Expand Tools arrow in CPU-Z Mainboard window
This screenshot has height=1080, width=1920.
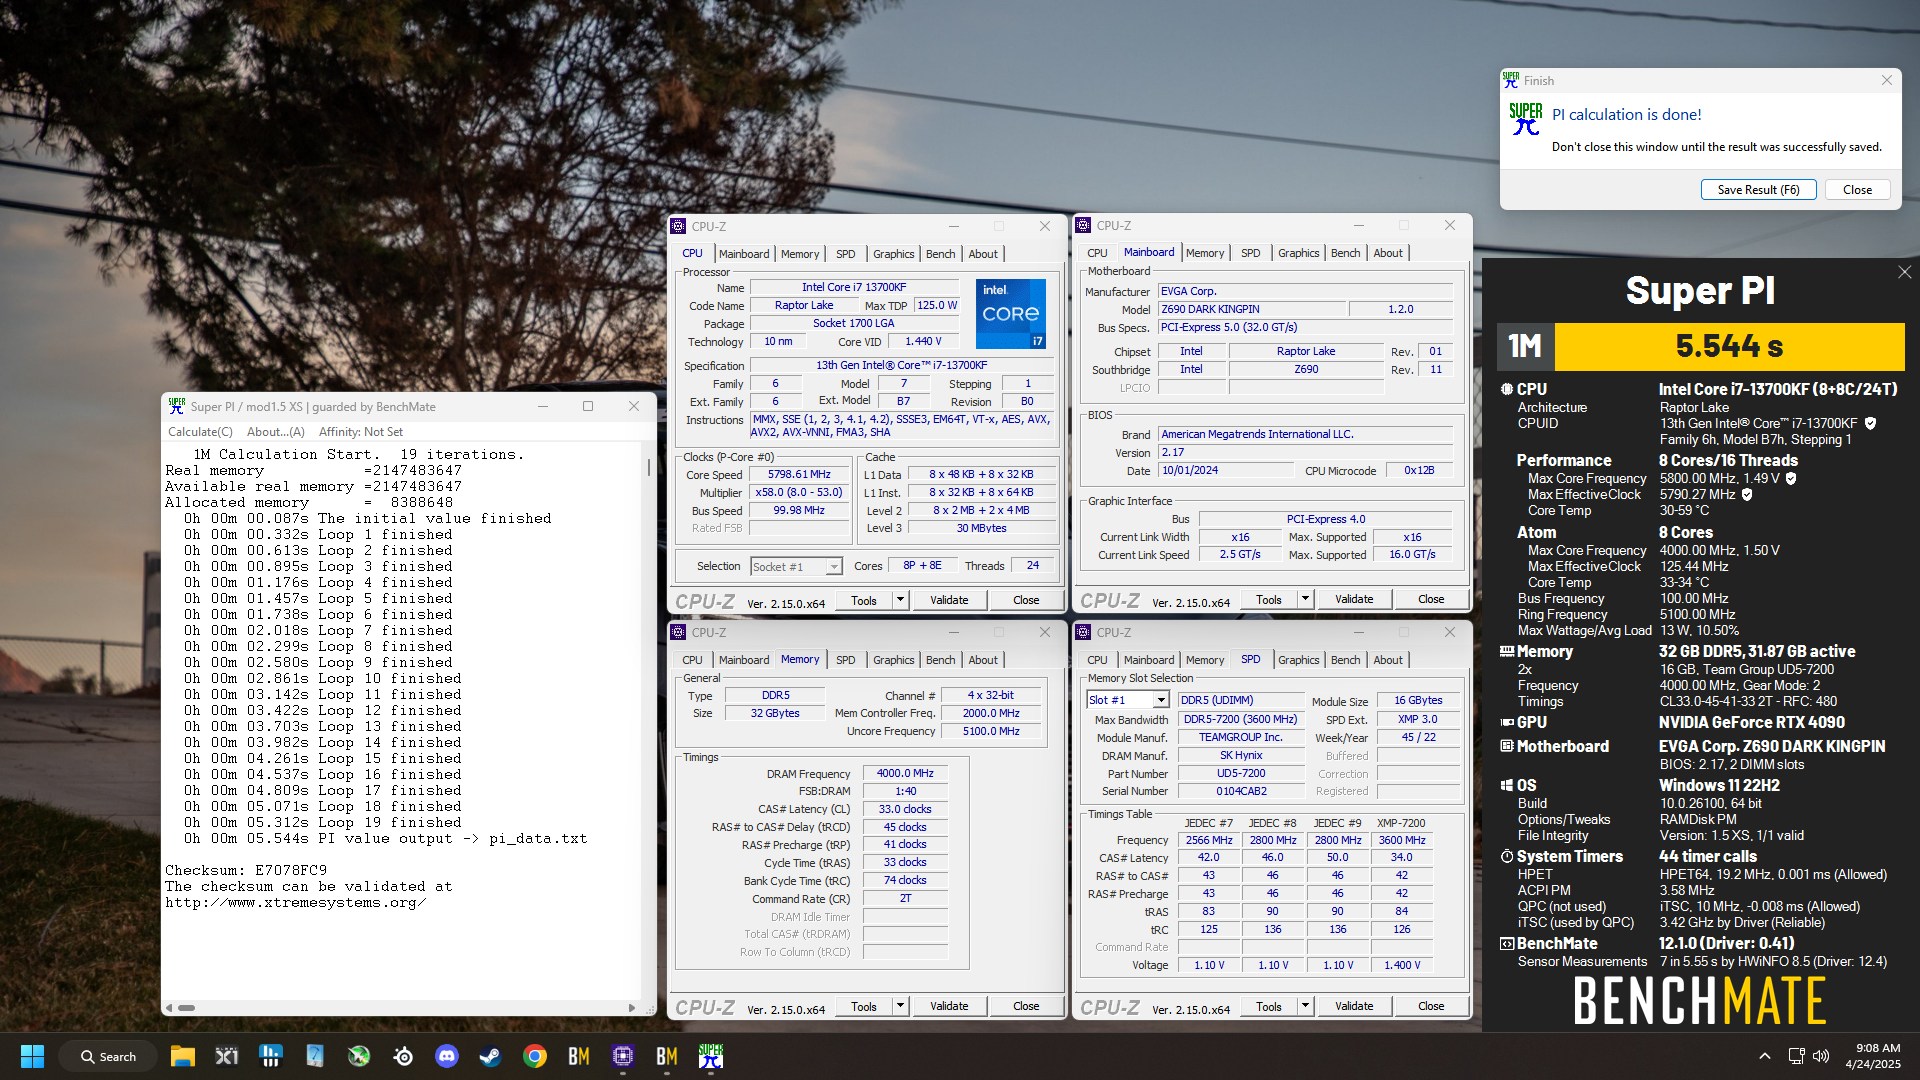[x=1305, y=599]
